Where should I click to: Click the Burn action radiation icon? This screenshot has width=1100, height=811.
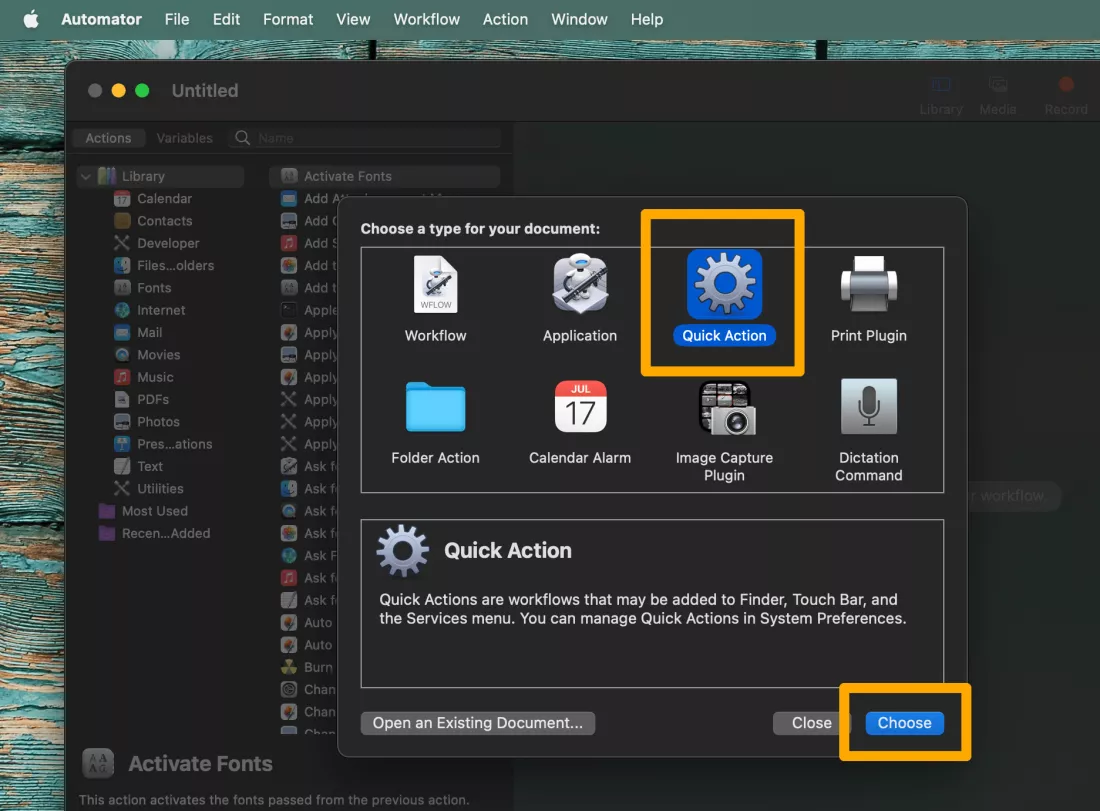tap(289, 667)
